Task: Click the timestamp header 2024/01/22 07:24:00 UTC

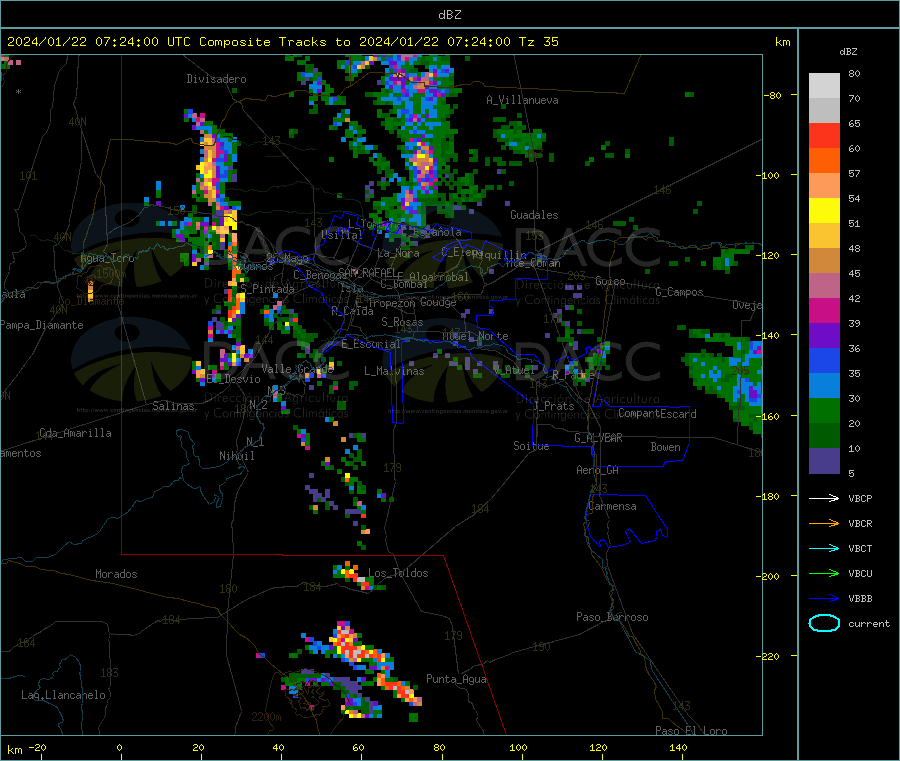Action: click(99, 42)
